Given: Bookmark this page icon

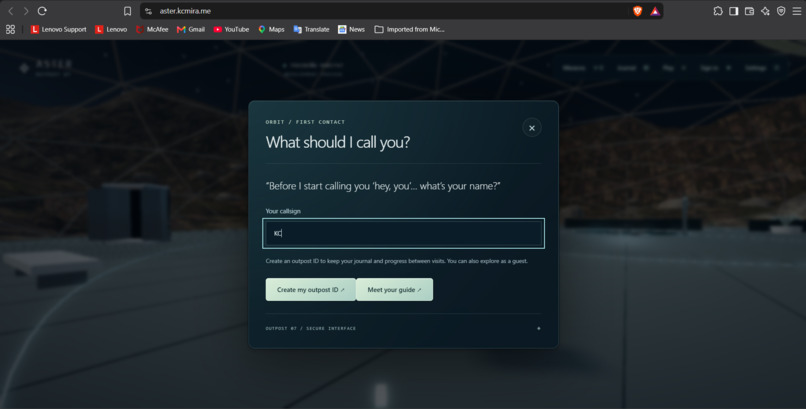Looking at the screenshot, I should 127,11.
